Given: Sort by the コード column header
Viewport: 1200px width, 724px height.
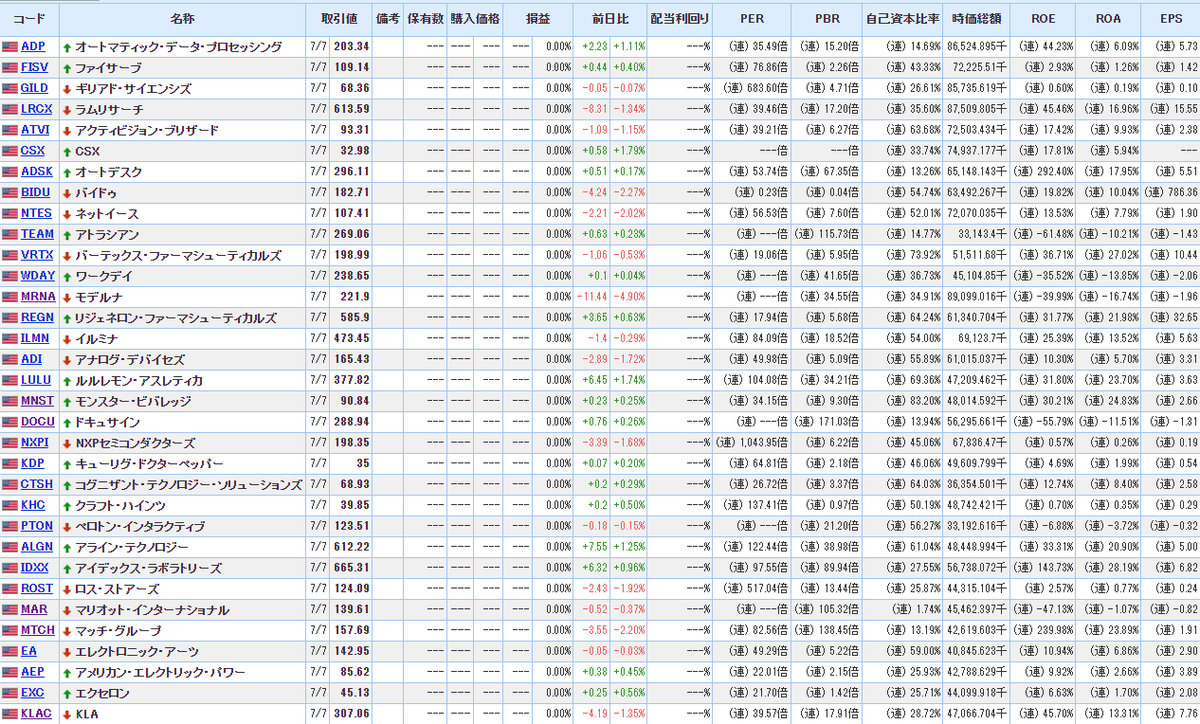Looking at the screenshot, I should (30, 19).
